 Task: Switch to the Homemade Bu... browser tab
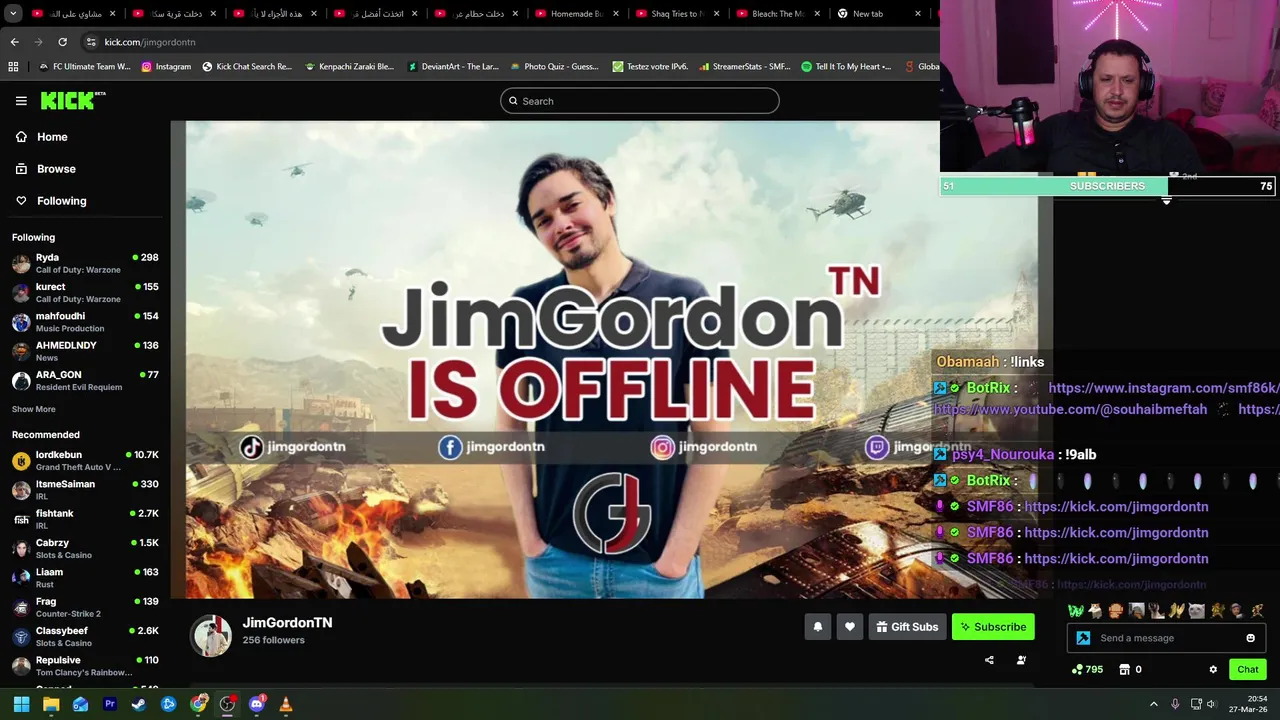point(575,14)
